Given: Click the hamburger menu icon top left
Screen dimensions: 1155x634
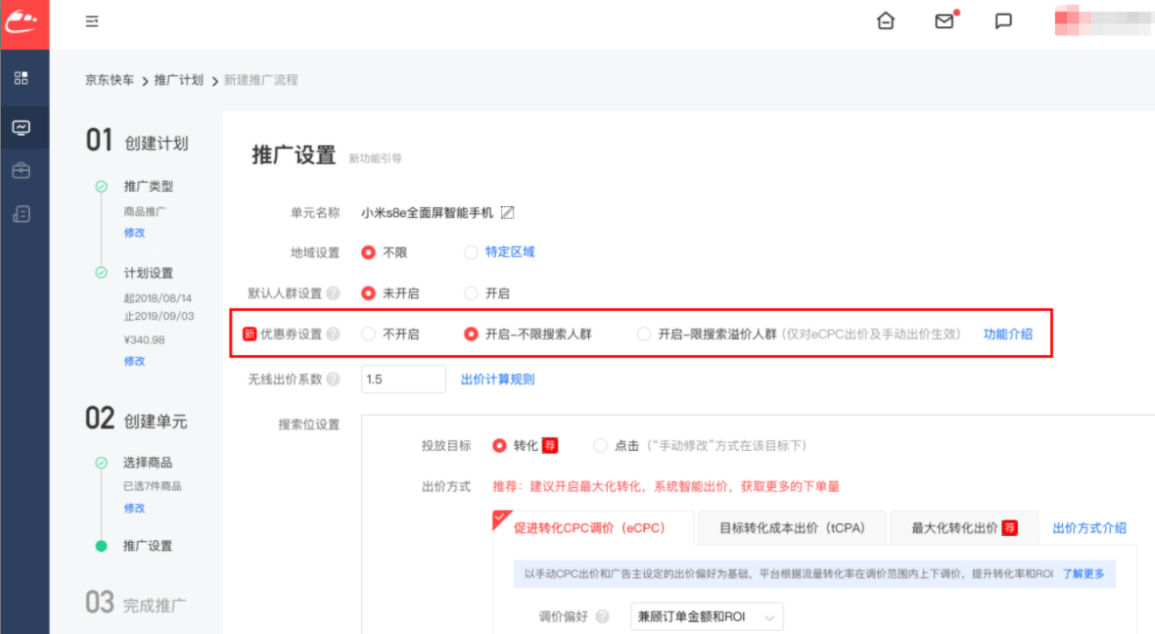Looking at the screenshot, I should click(x=91, y=21).
